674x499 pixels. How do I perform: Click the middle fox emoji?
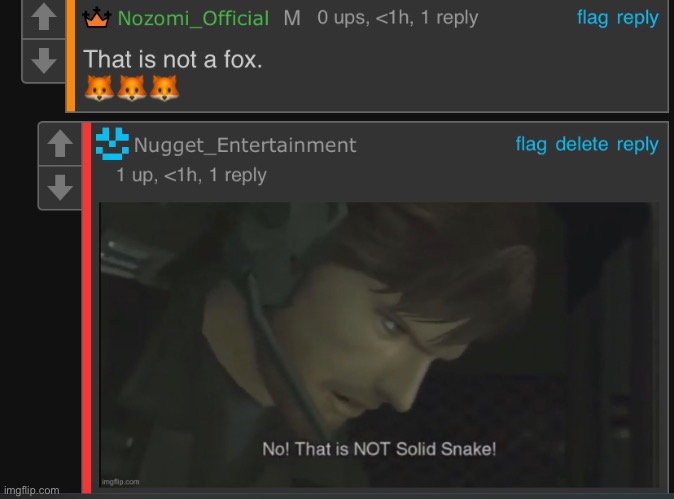point(132,88)
